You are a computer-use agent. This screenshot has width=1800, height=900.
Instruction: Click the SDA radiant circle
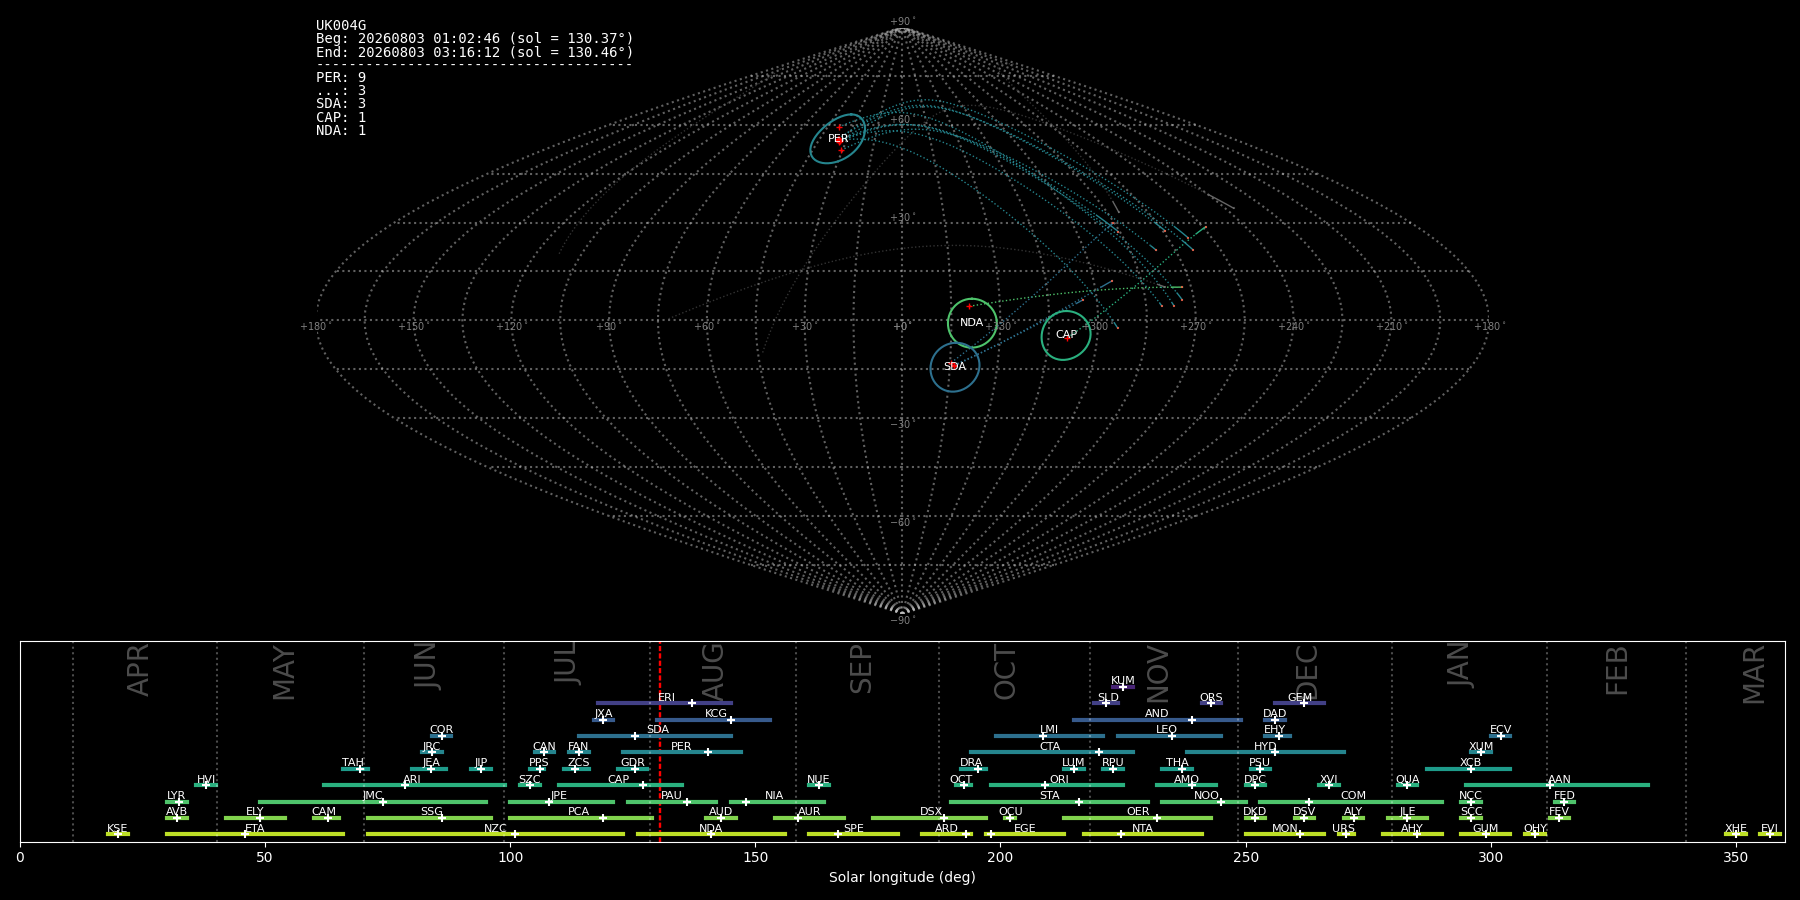[x=955, y=367]
